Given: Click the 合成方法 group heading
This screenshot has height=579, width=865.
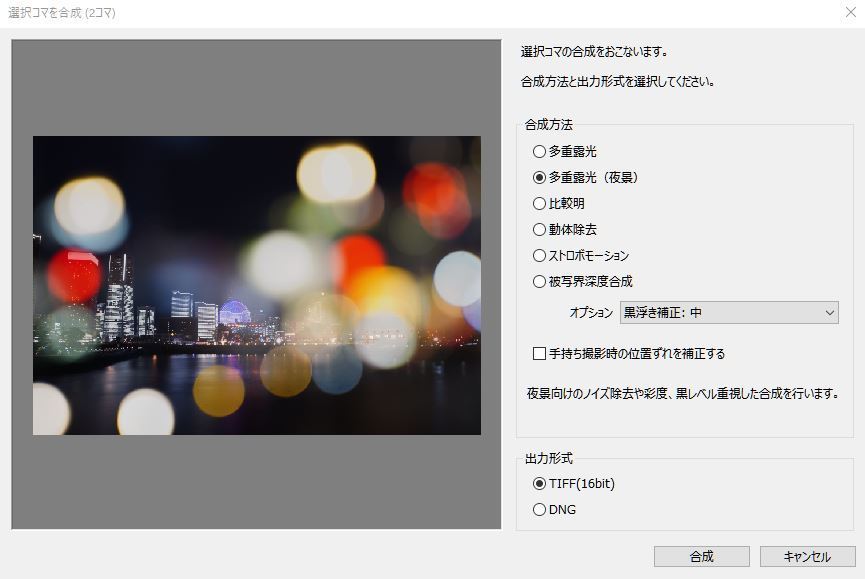Looking at the screenshot, I should (x=548, y=125).
